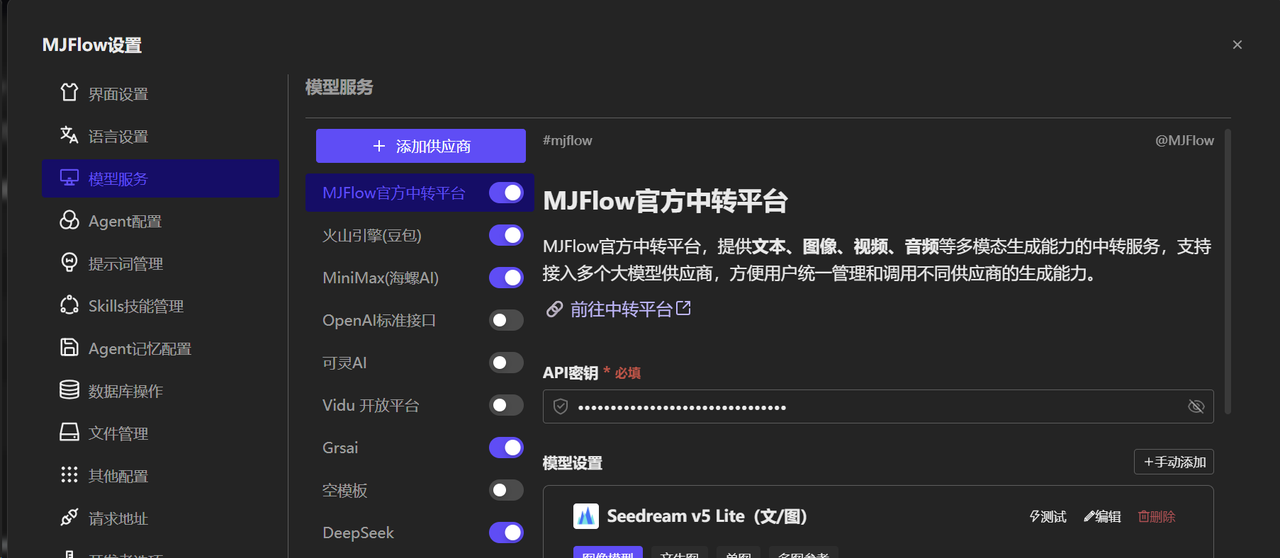
Task: Open 界面设置 in sidebar
Action: (160, 93)
